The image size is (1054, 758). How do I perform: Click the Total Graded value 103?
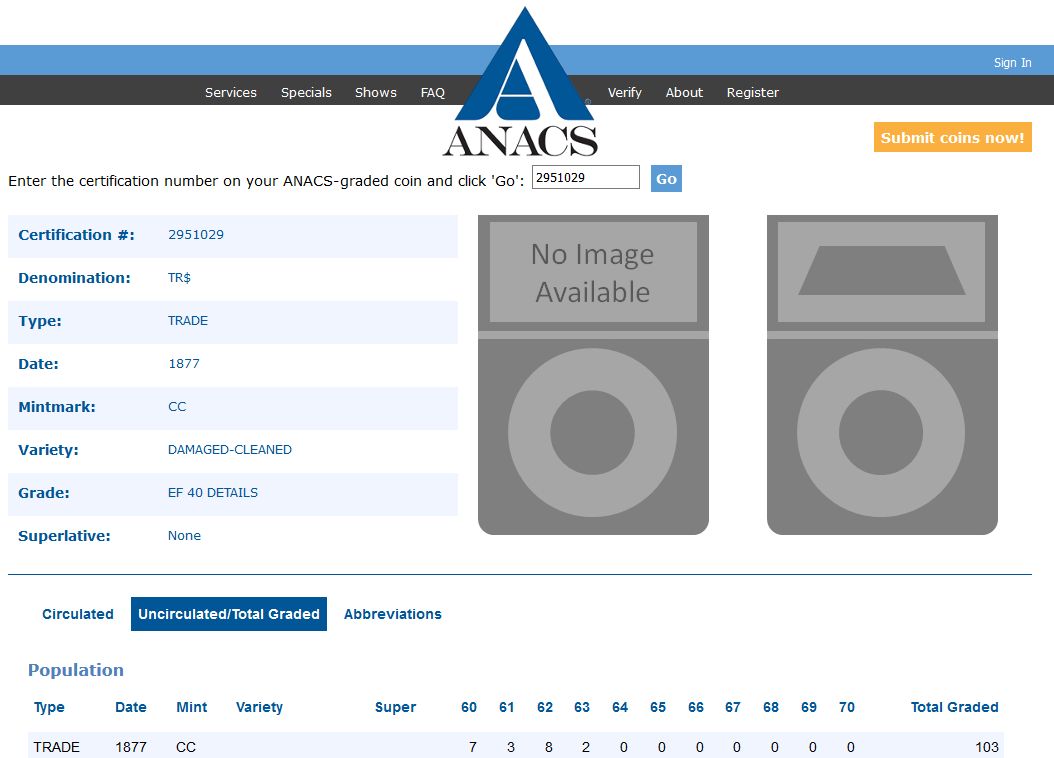click(x=986, y=747)
